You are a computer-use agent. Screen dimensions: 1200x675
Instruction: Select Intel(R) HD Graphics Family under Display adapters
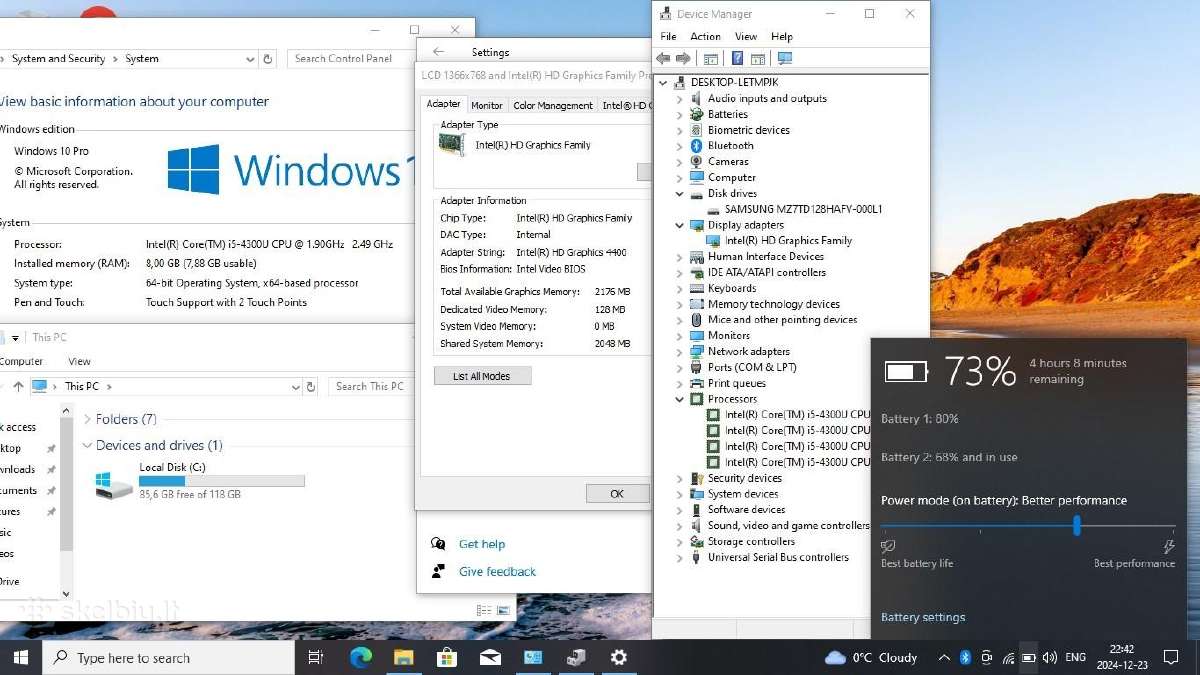pyautogui.click(x=788, y=240)
